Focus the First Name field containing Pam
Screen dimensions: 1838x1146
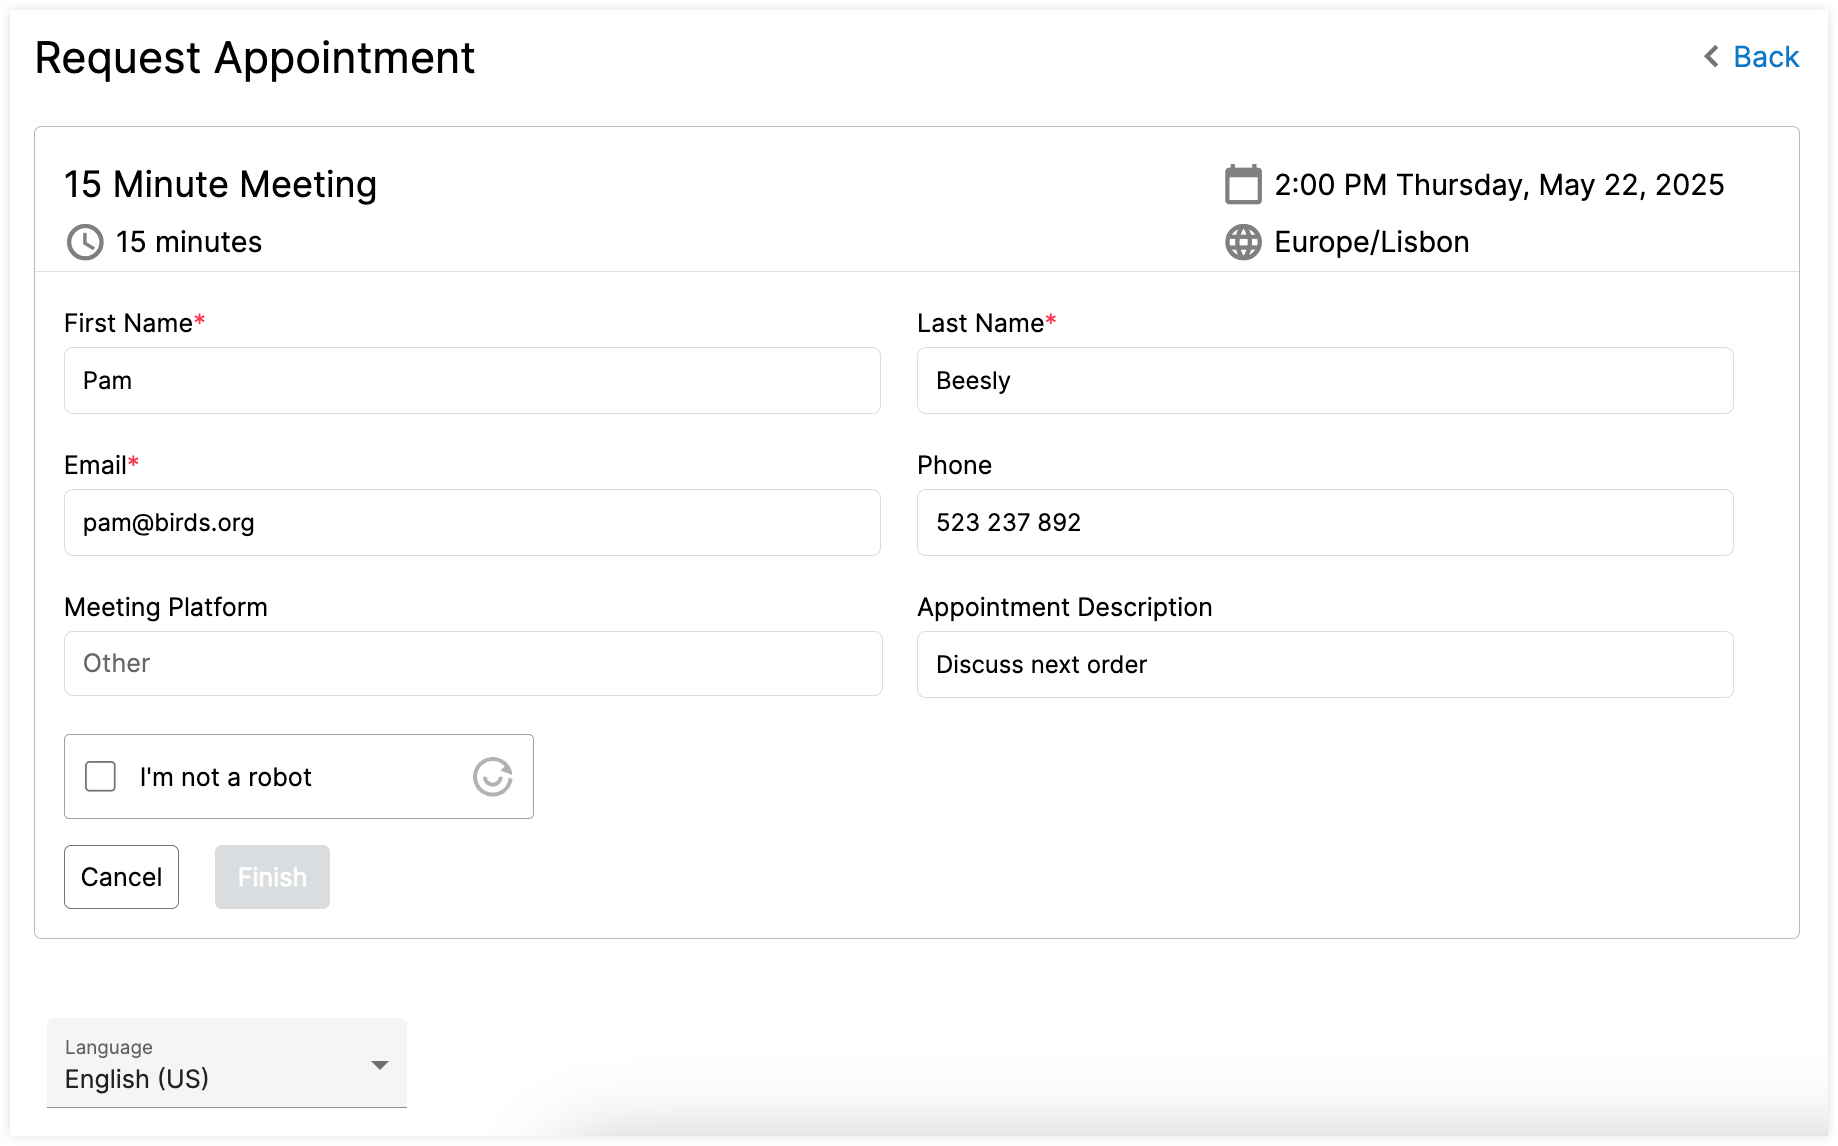coord(472,381)
